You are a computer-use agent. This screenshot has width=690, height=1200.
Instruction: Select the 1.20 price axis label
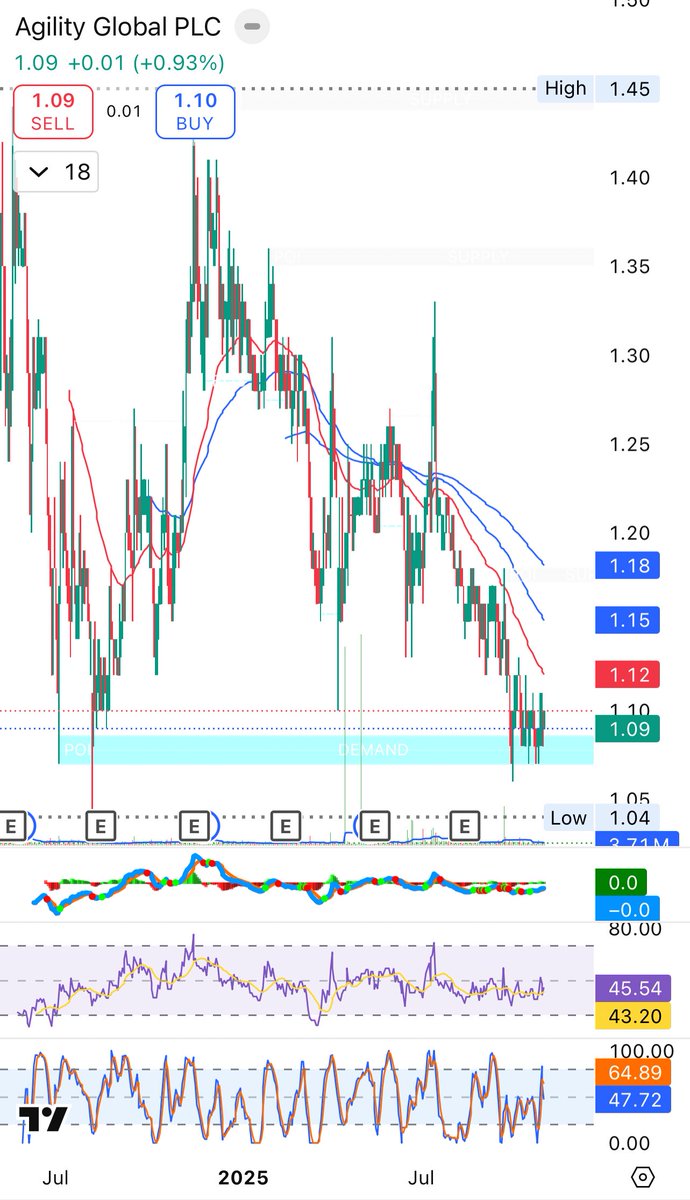629,534
